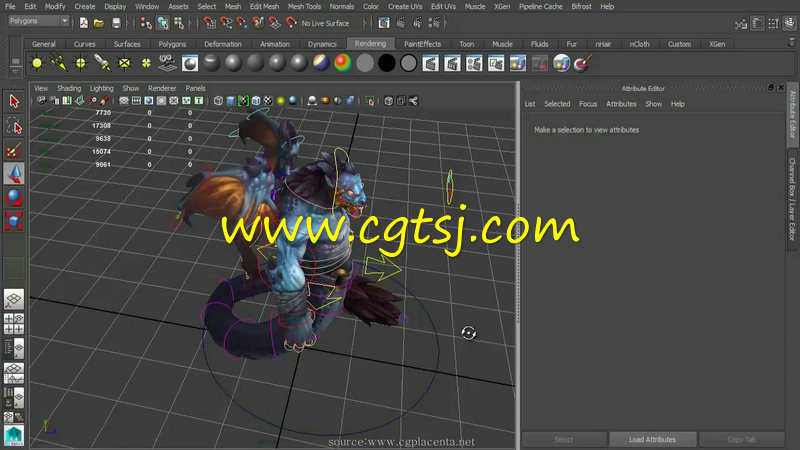Screen dimensions: 800x450
Task: Switch to single perspective view layout
Action: (x=14, y=299)
